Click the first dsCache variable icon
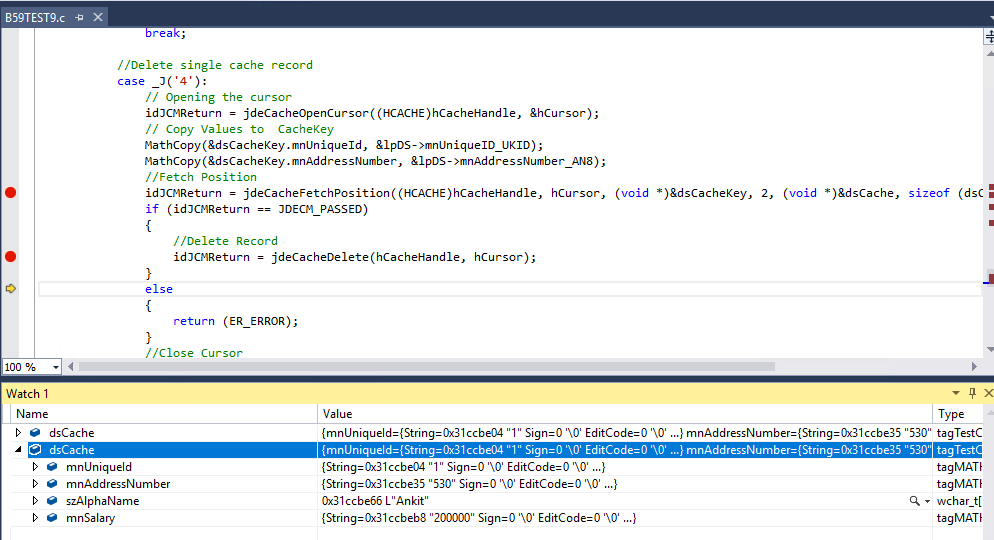Screen dimensions: 994x540 (x=36, y=433)
